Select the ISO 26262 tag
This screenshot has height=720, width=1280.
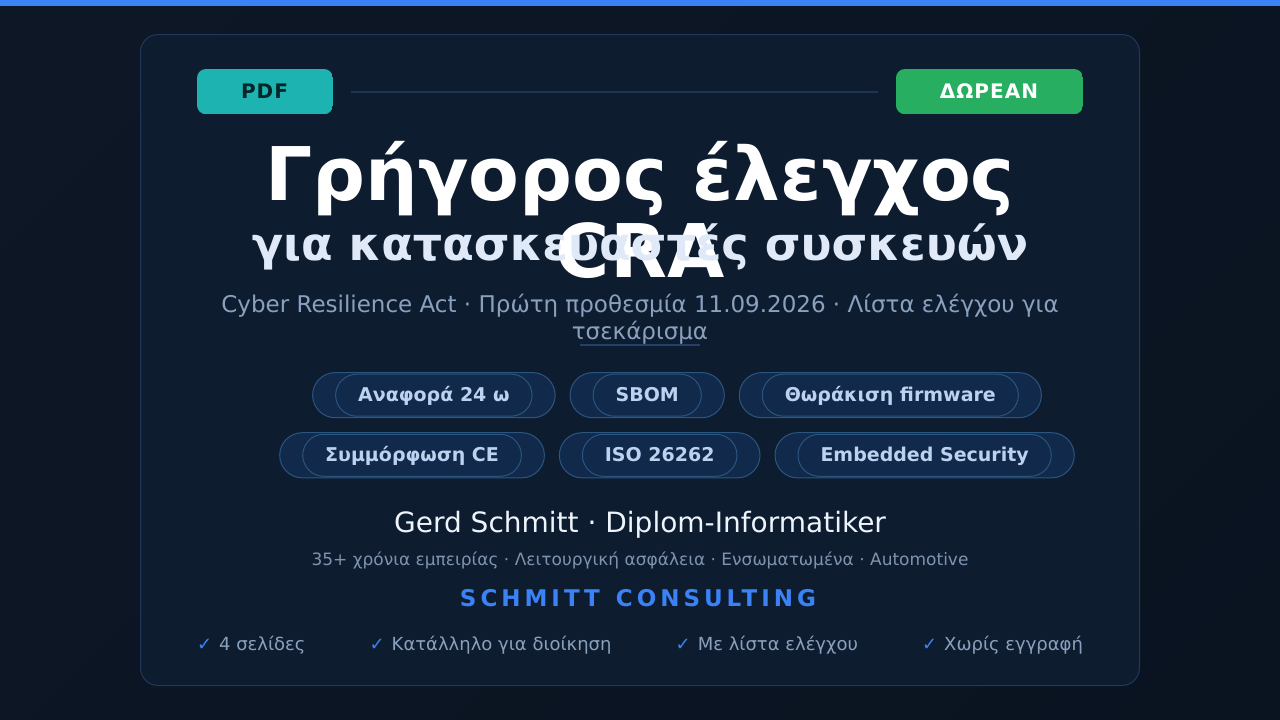(x=659, y=455)
